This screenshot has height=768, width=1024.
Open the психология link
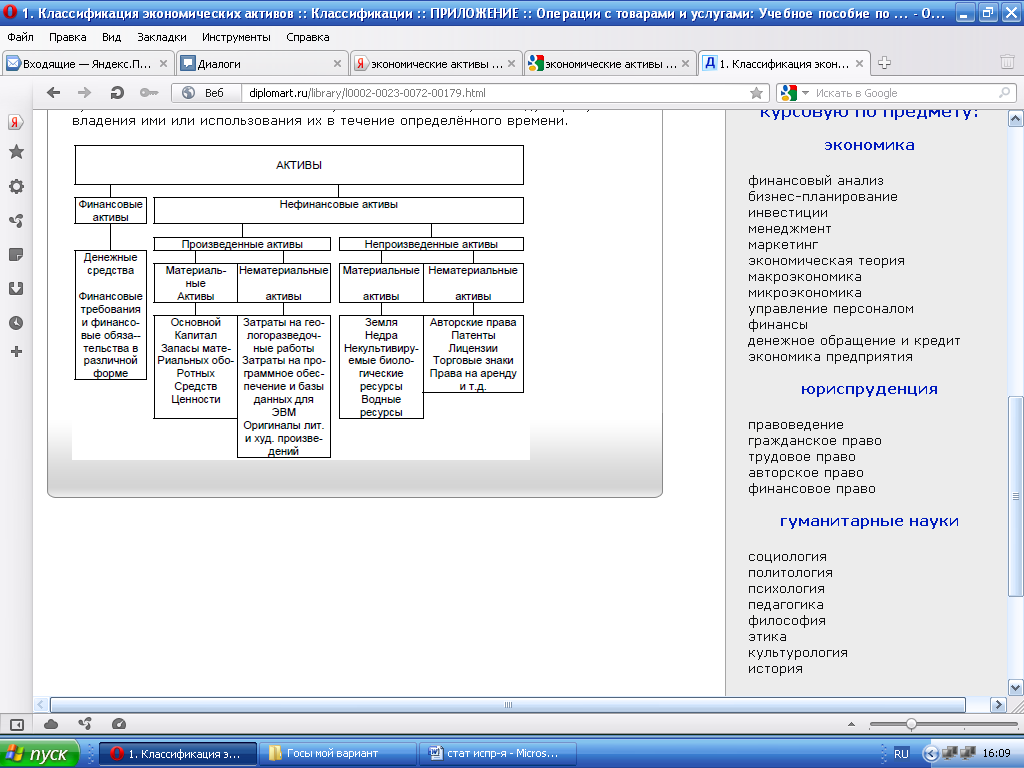[x=786, y=588]
